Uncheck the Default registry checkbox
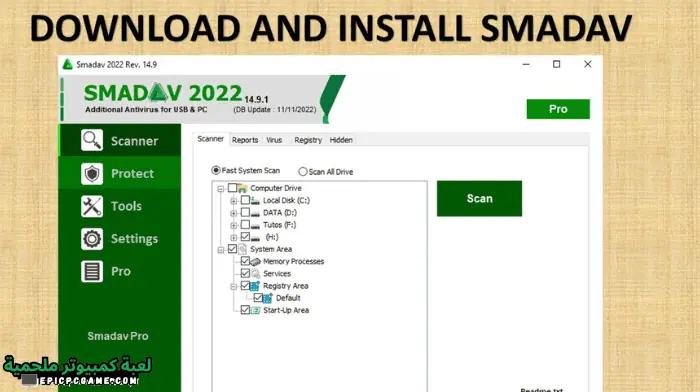 click(258, 297)
